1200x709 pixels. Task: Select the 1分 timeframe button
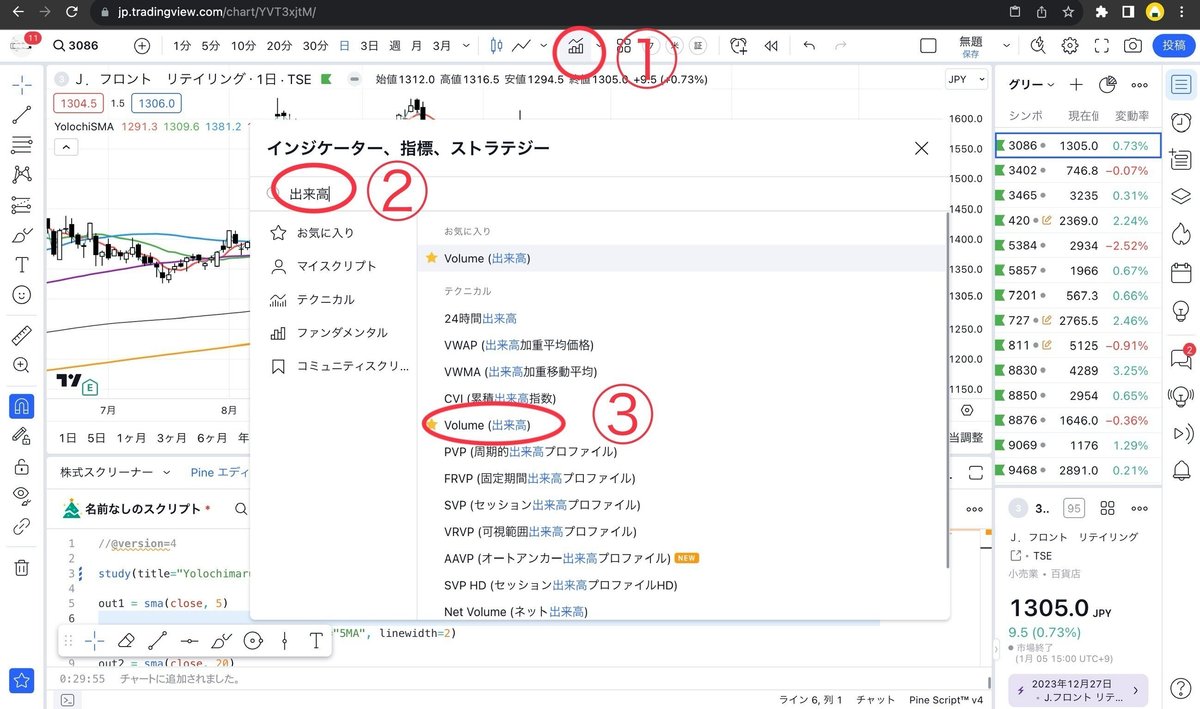(x=182, y=45)
